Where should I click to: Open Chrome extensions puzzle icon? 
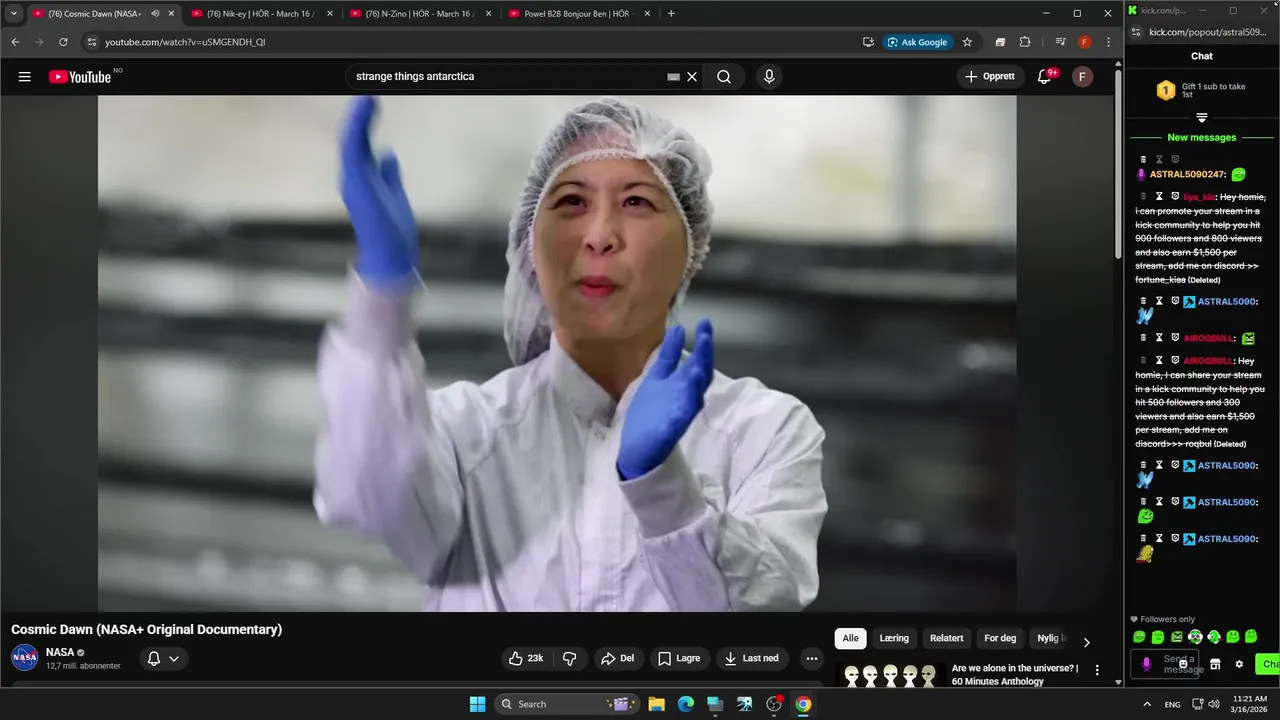pyautogui.click(x=1025, y=42)
